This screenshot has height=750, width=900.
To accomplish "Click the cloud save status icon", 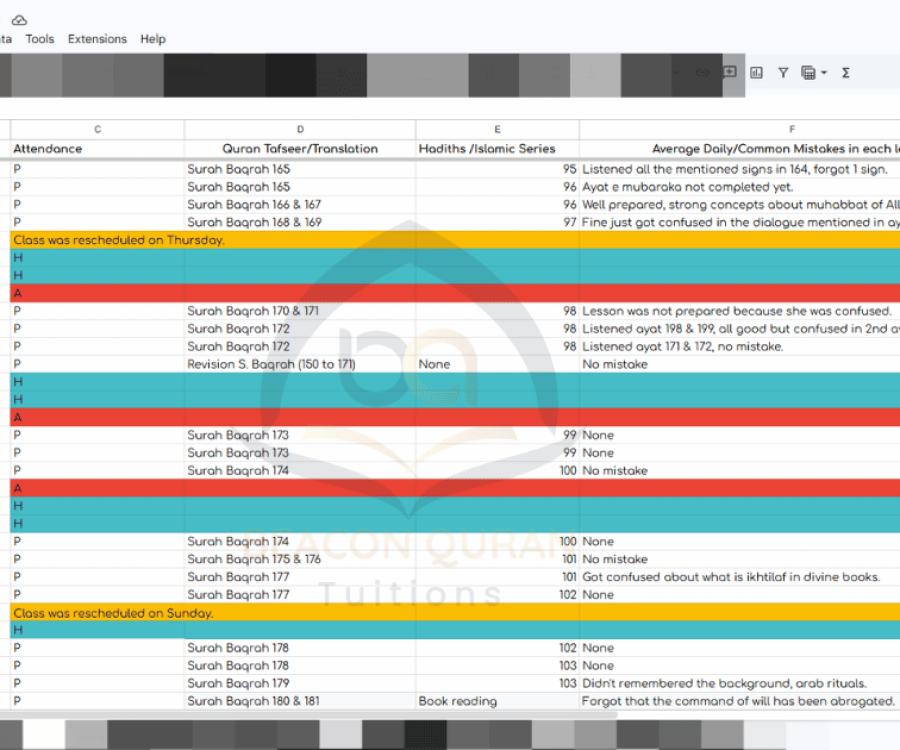I will pos(19,21).
